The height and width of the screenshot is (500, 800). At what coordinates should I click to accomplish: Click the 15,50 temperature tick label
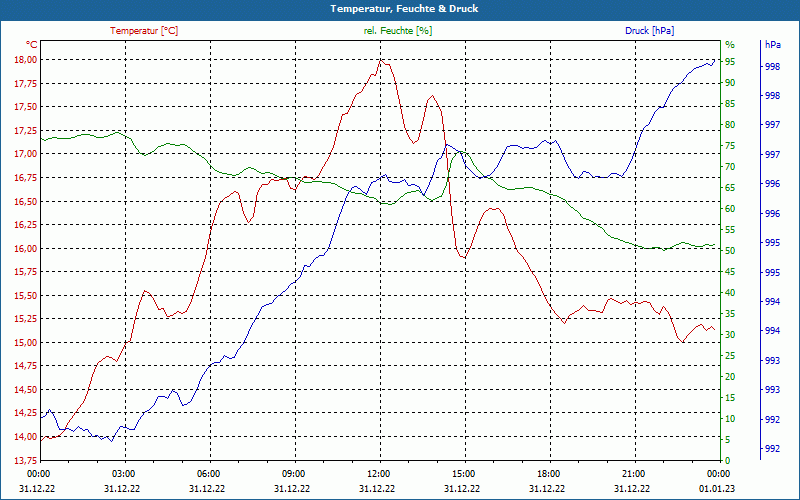[x=24, y=296]
